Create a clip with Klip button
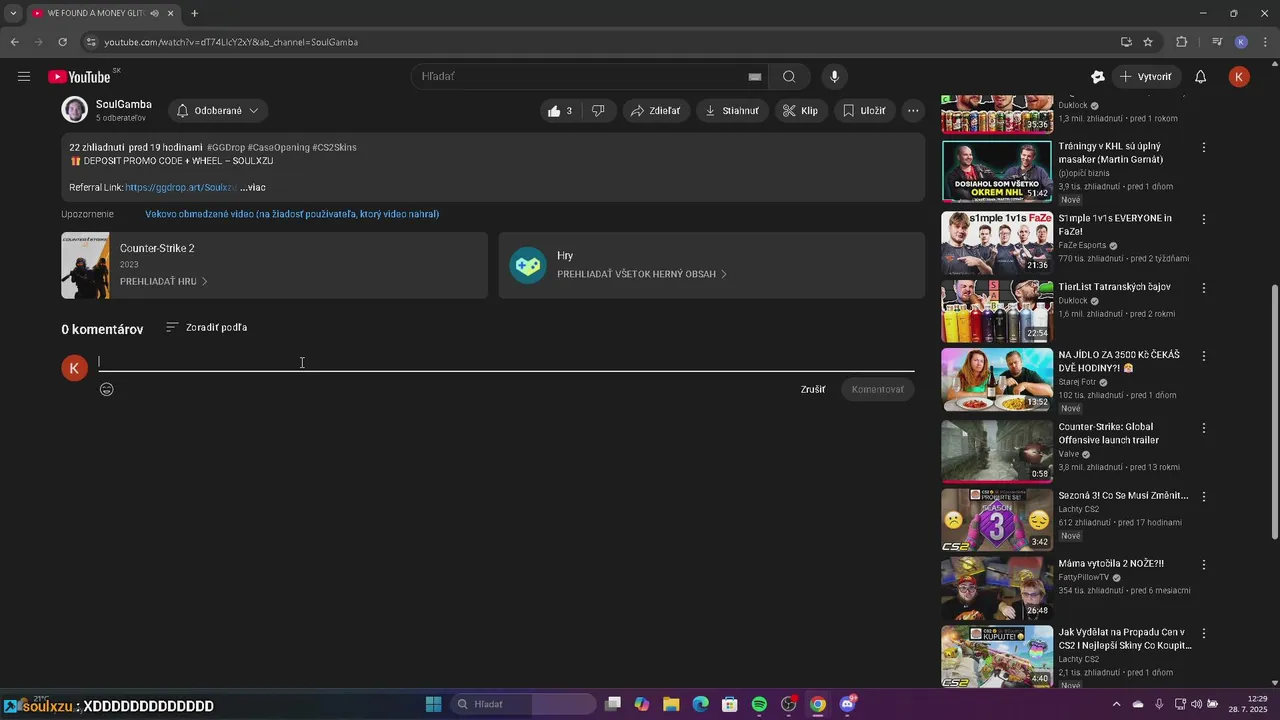Viewport: 1280px width, 720px height. click(x=800, y=111)
